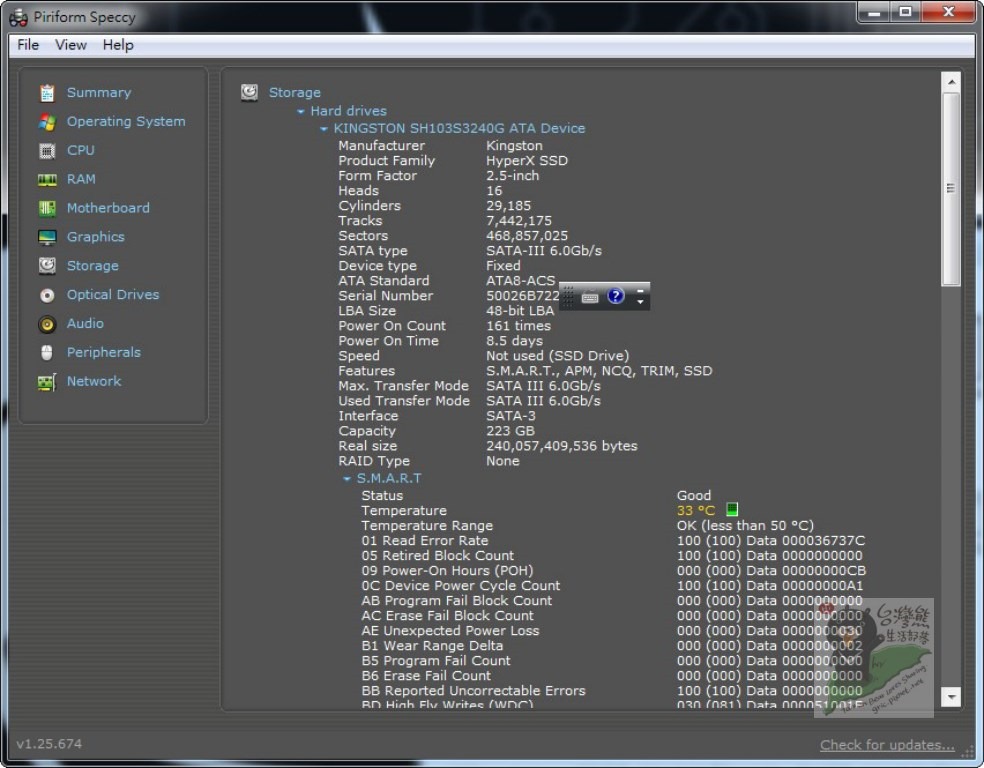
Task: Open the RAM memory stick icon
Action: [47, 180]
